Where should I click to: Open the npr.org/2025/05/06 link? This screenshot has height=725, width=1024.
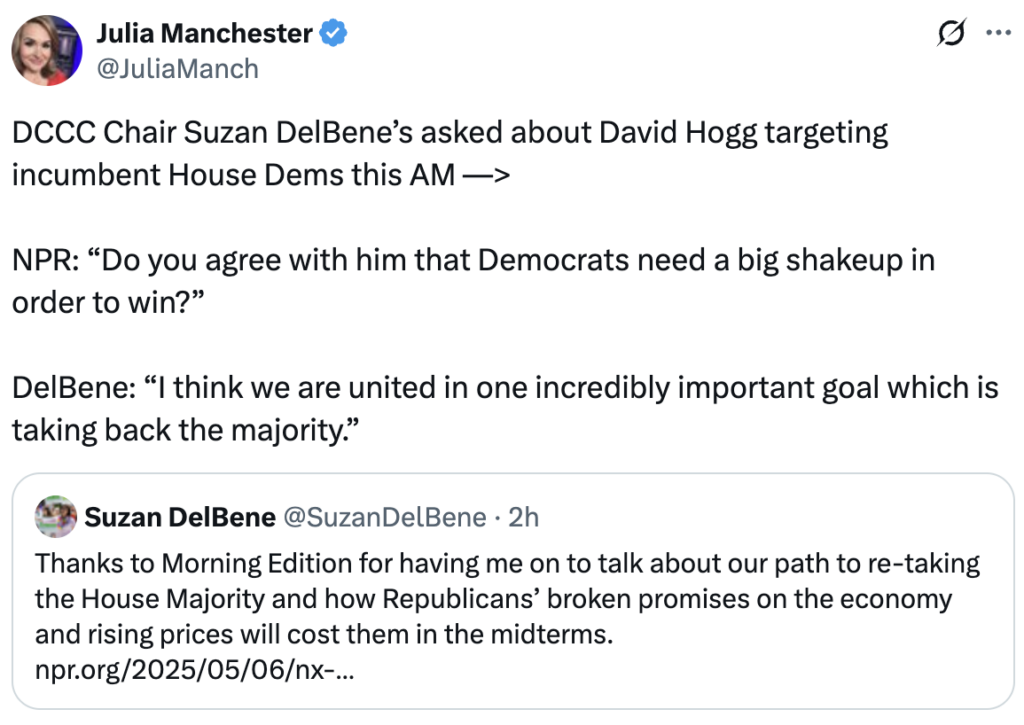(195, 669)
